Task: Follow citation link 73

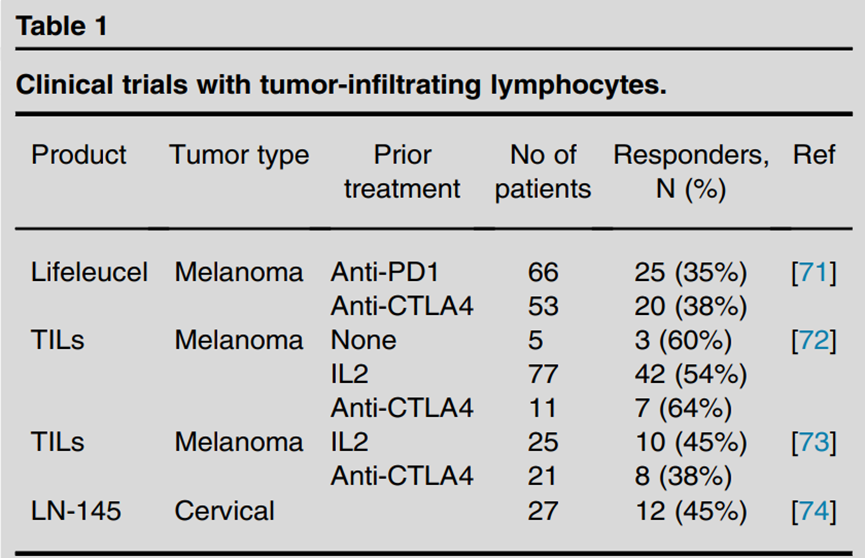Action: [x=814, y=442]
